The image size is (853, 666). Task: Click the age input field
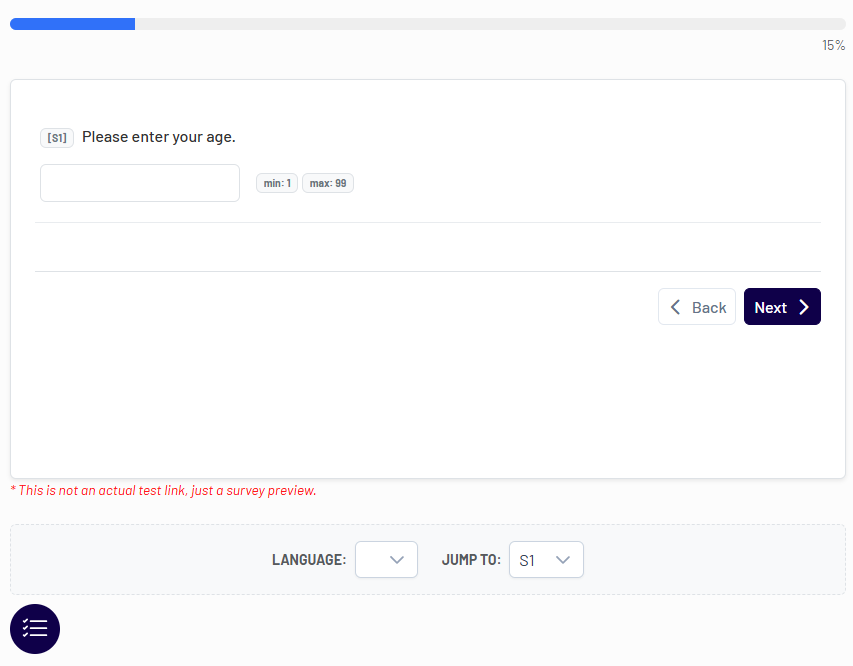140,183
